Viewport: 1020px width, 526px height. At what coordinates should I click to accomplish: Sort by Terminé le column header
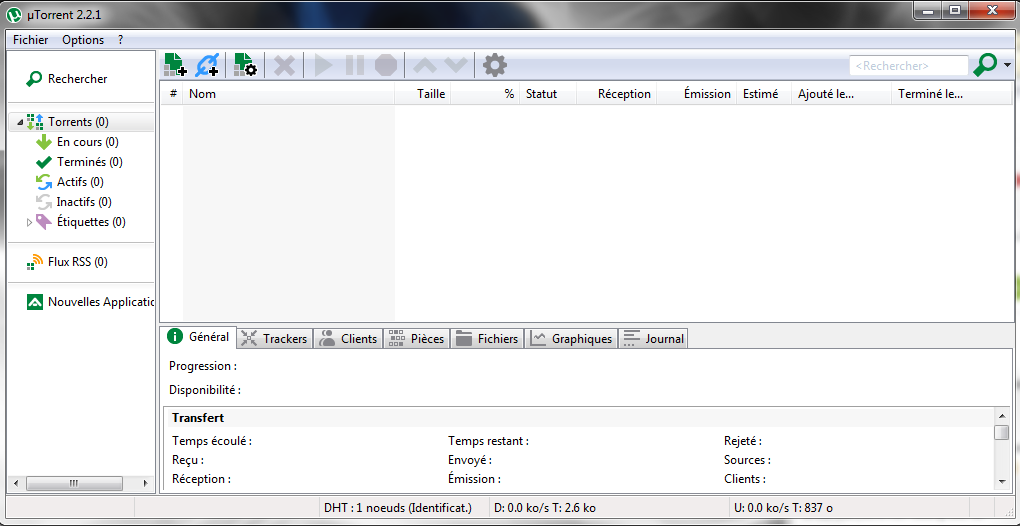(952, 94)
